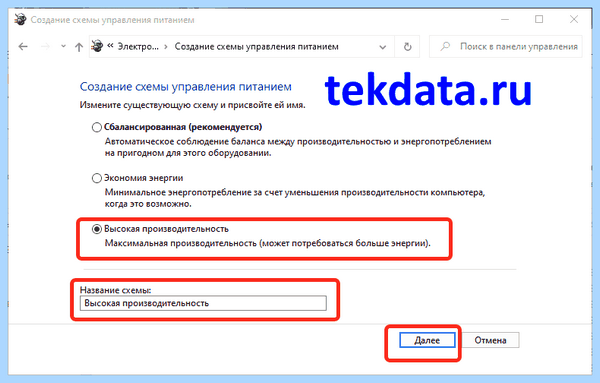The image size is (600, 383).
Task: Click the Back arrow navigation button
Action: [x=23, y=47]
